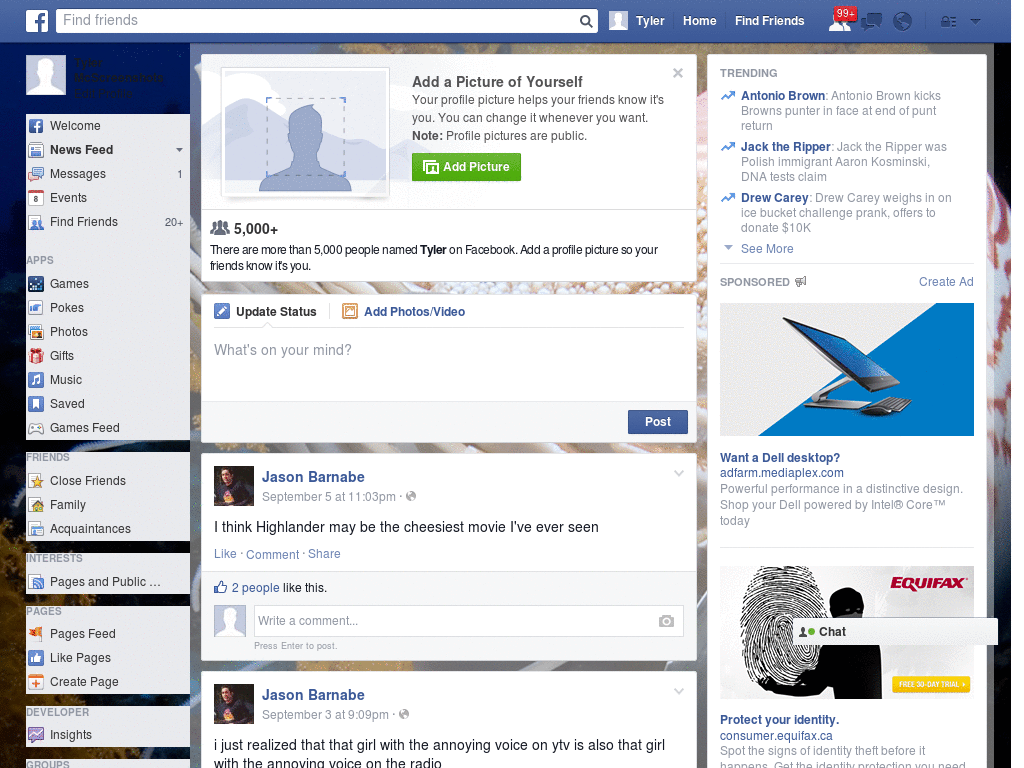Click the September 5 at 11:03pm timestamp
1024x768 pixels.
pos(328,497)
